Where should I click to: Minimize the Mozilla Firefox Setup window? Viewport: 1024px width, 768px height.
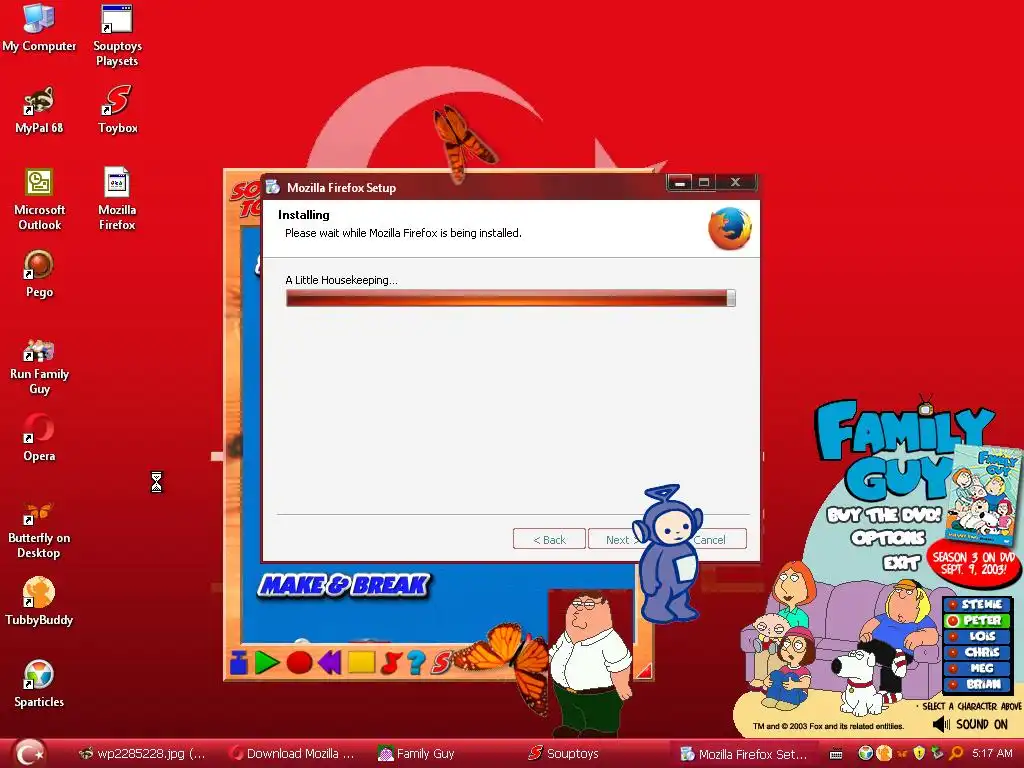pos(679,182)
